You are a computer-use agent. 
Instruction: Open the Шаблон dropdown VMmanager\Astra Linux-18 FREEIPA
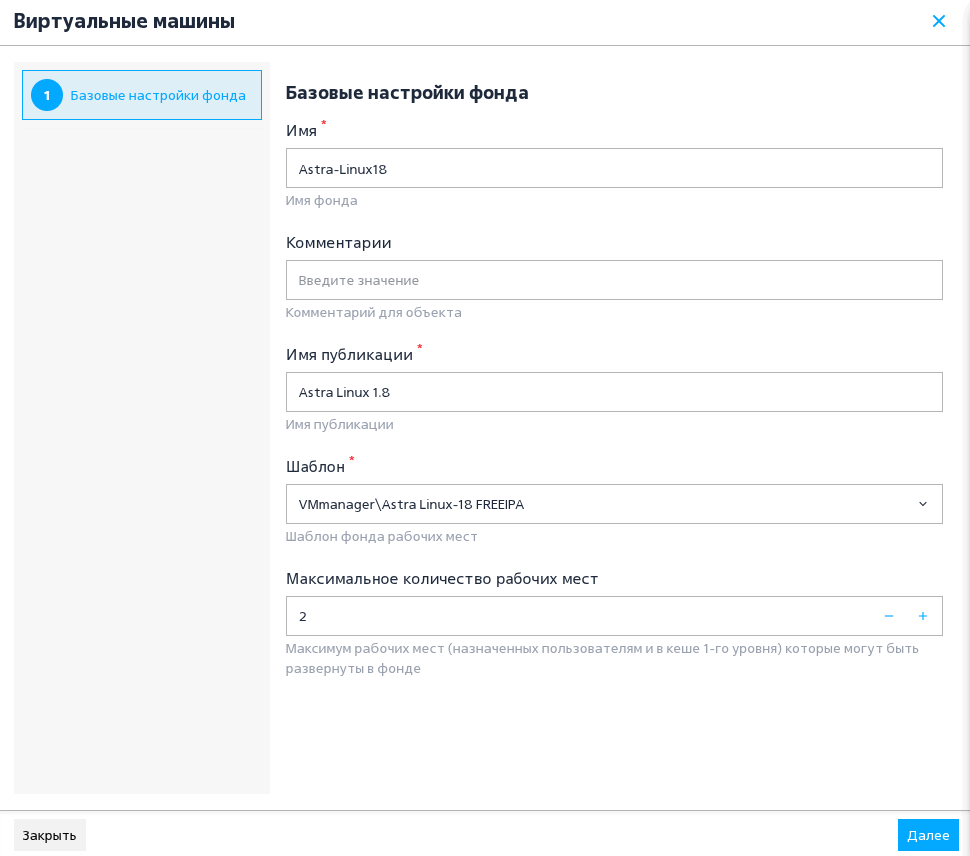[x=614, y=504]
